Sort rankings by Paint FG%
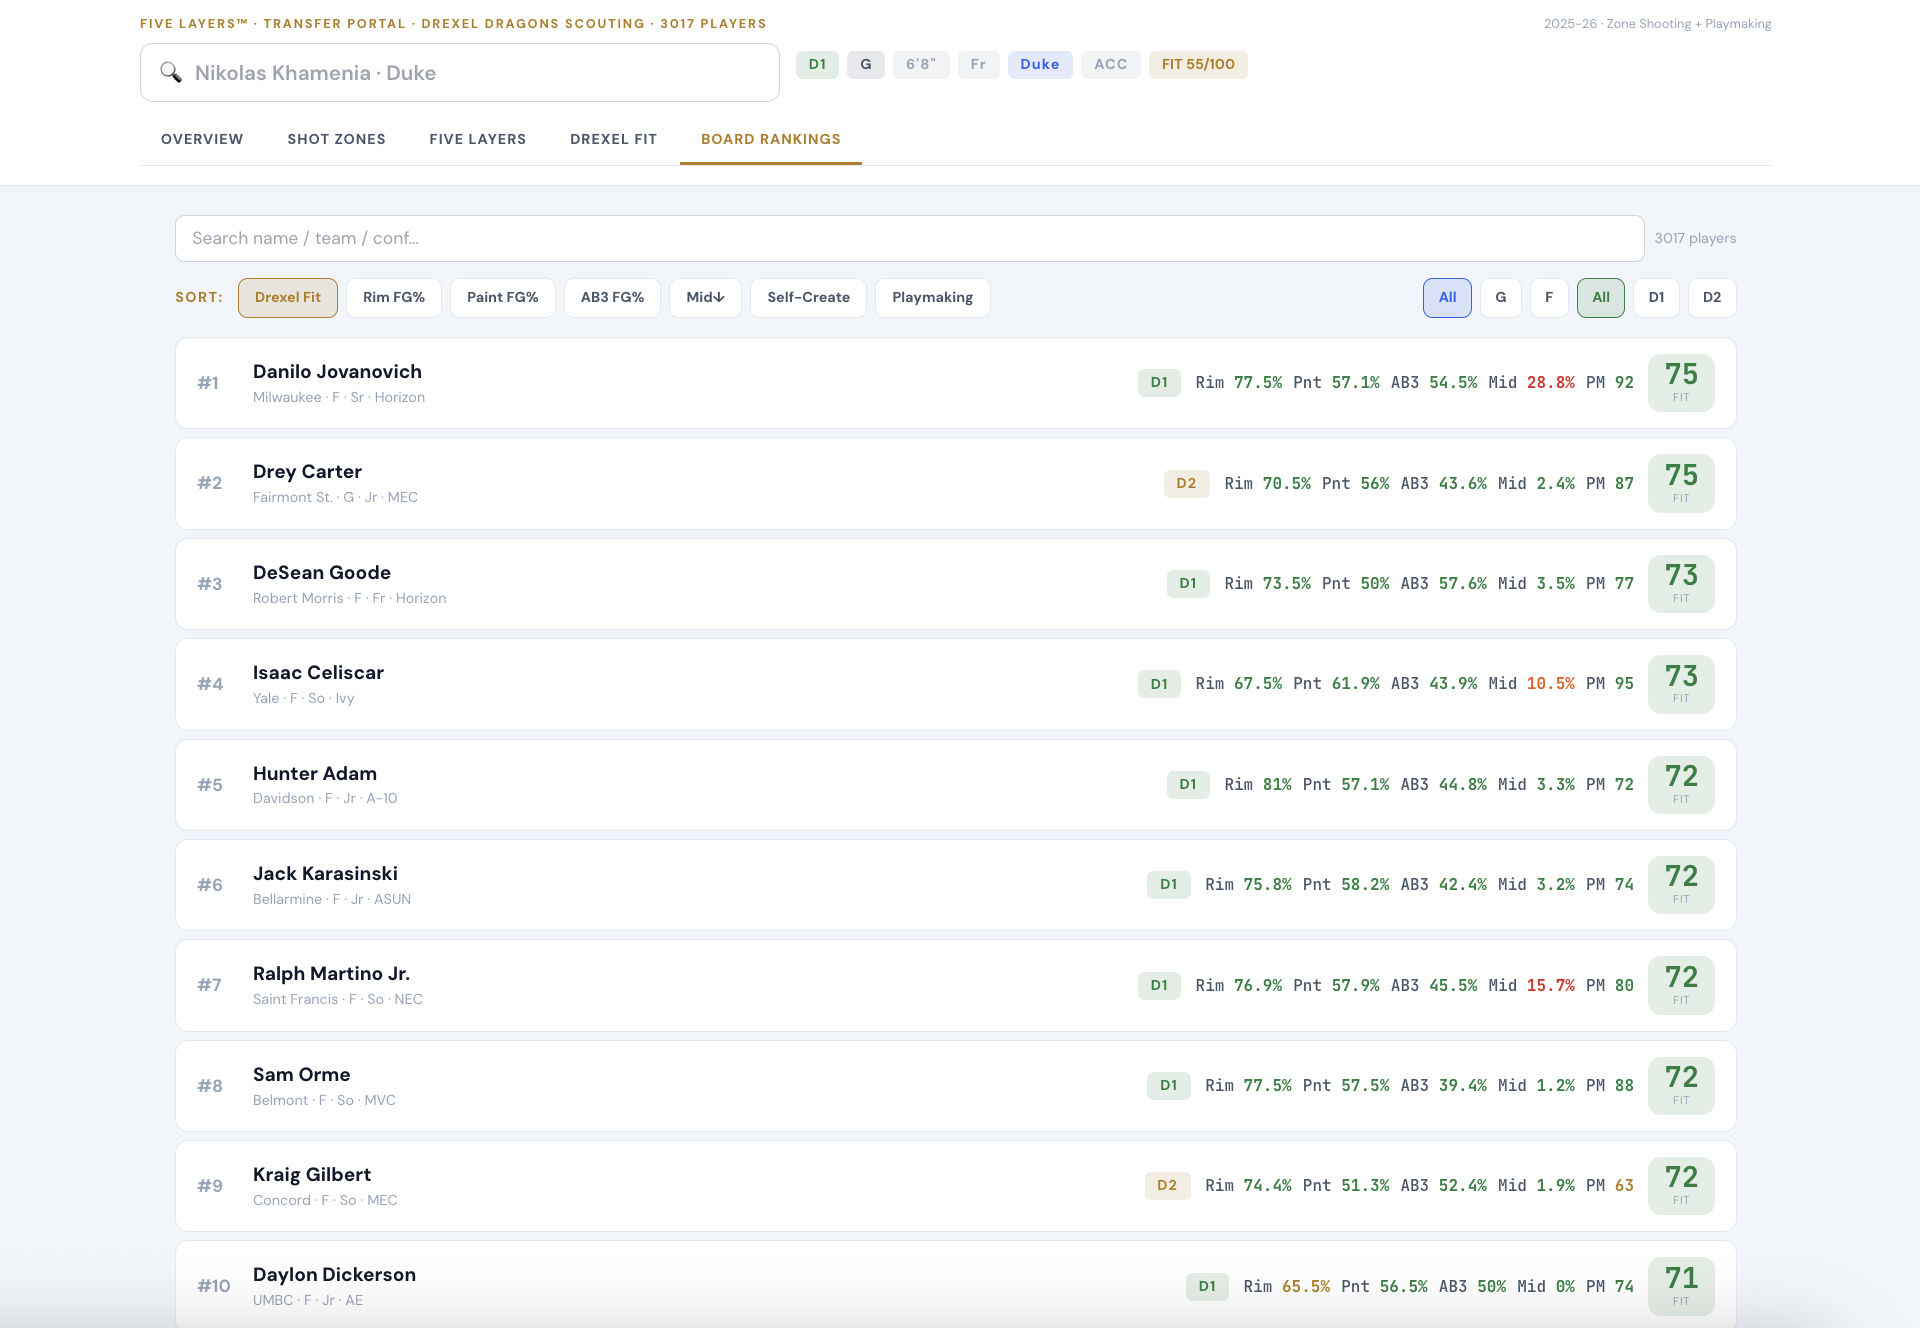The width and height of the screenshot is (1920, 1328). click(503, 298)
